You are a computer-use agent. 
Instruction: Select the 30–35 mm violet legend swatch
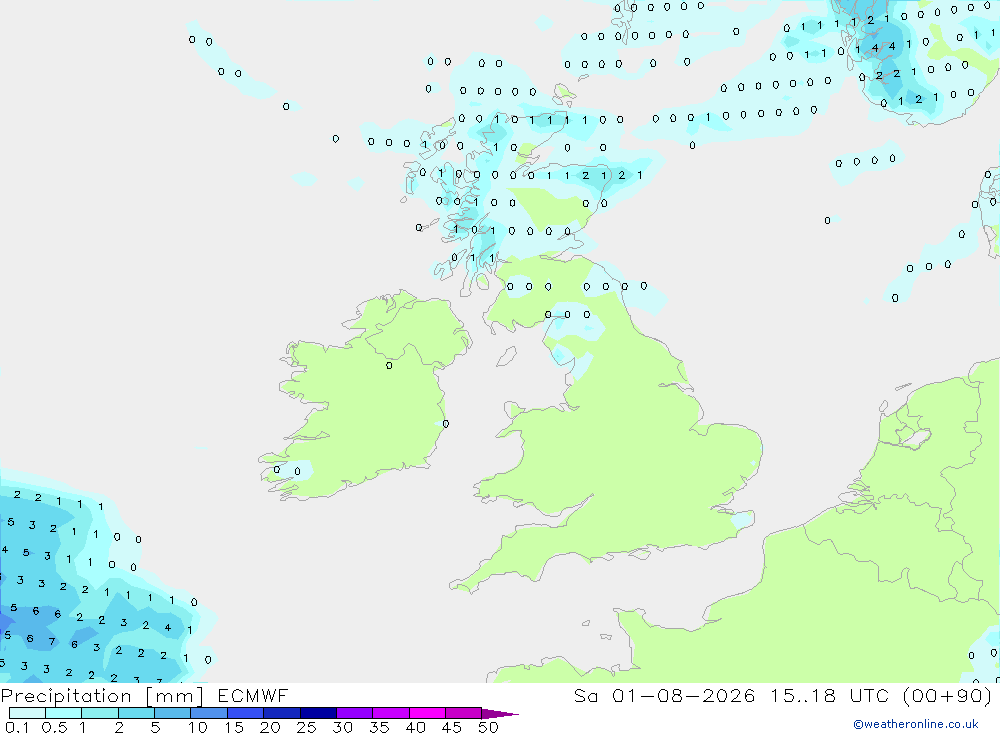(x=354, y=713)
